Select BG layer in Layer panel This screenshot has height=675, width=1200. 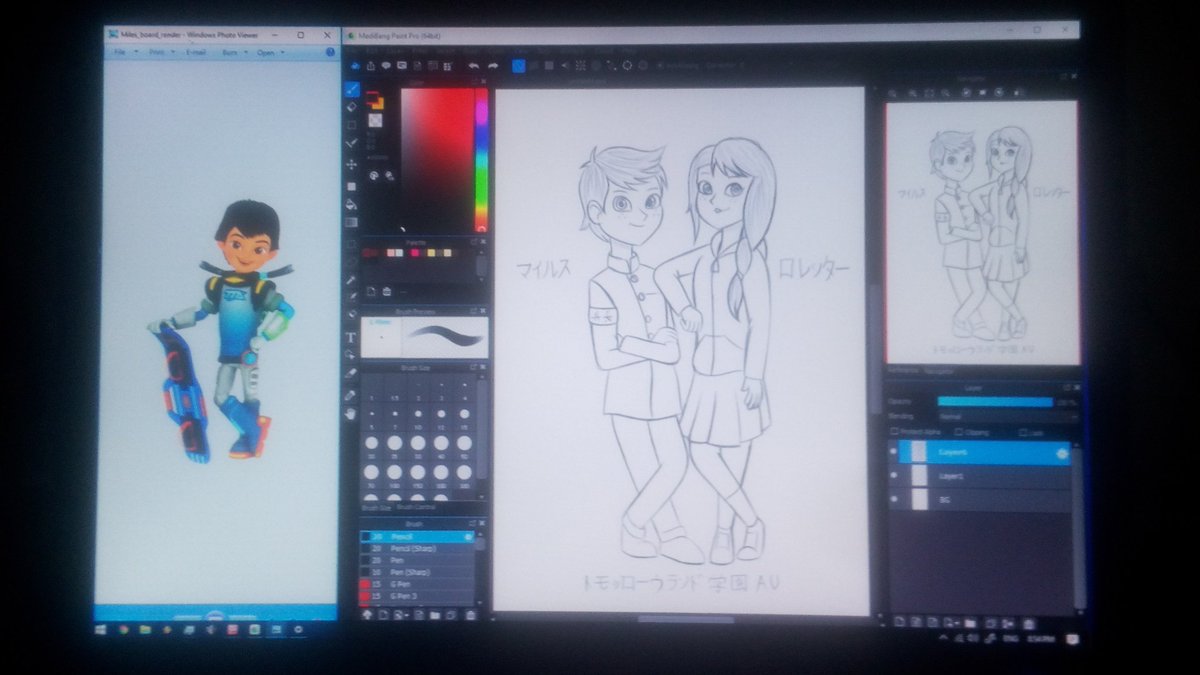[x=980, y=501]
